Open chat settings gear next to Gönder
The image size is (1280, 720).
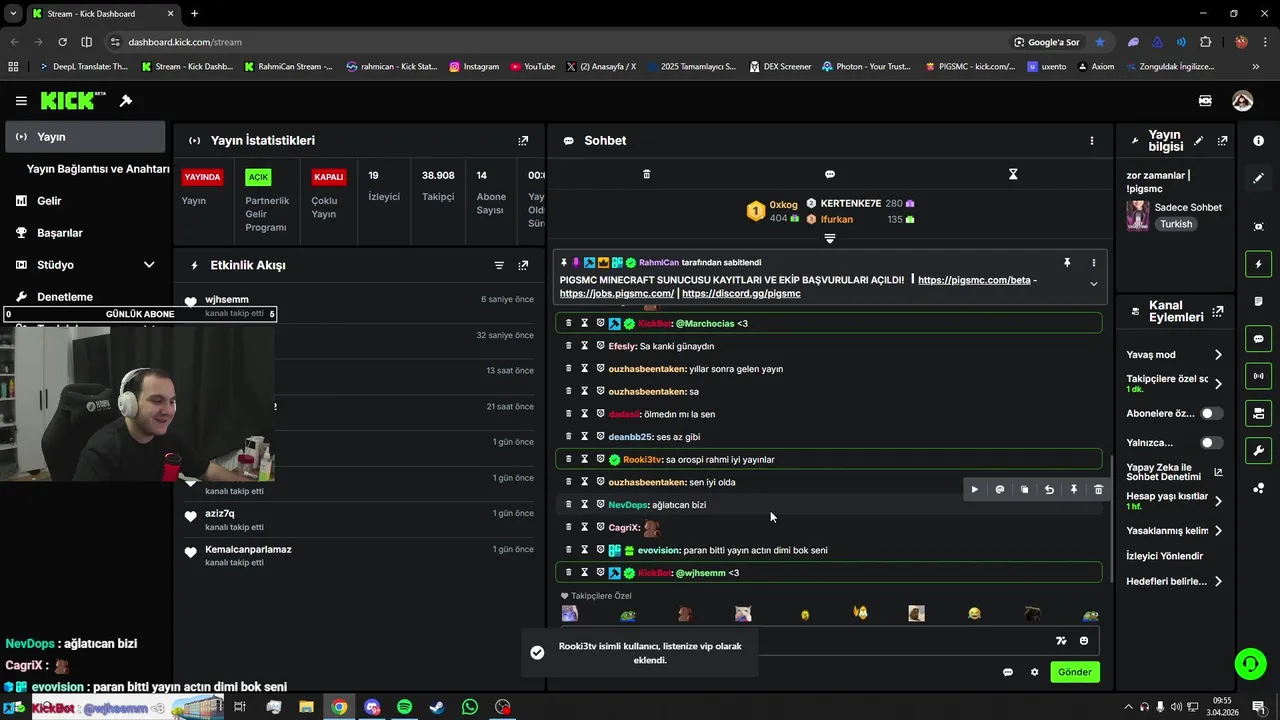[x=1034, y=672]
